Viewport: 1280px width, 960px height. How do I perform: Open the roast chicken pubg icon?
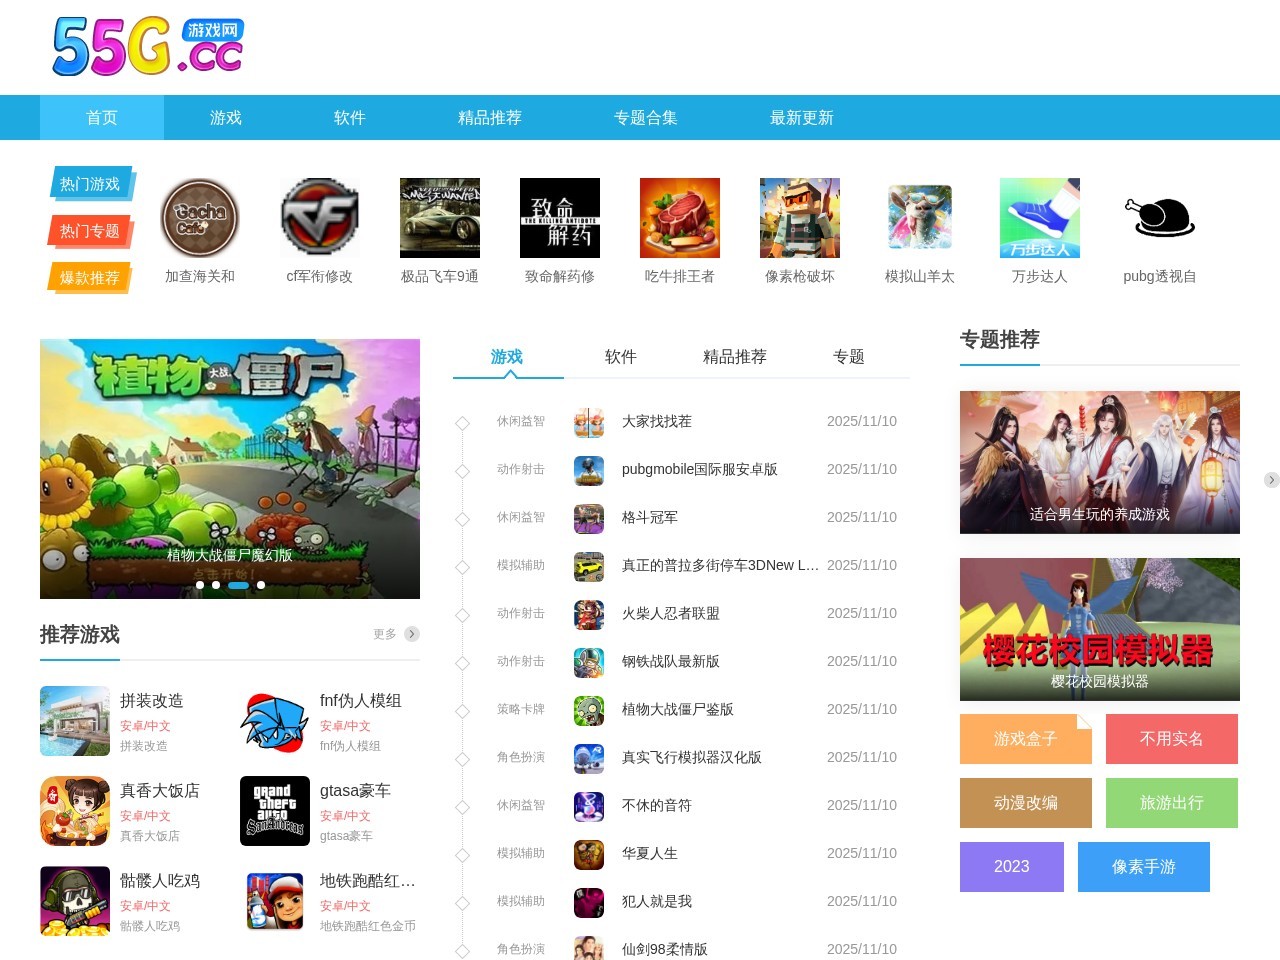tap(1160, 218)
